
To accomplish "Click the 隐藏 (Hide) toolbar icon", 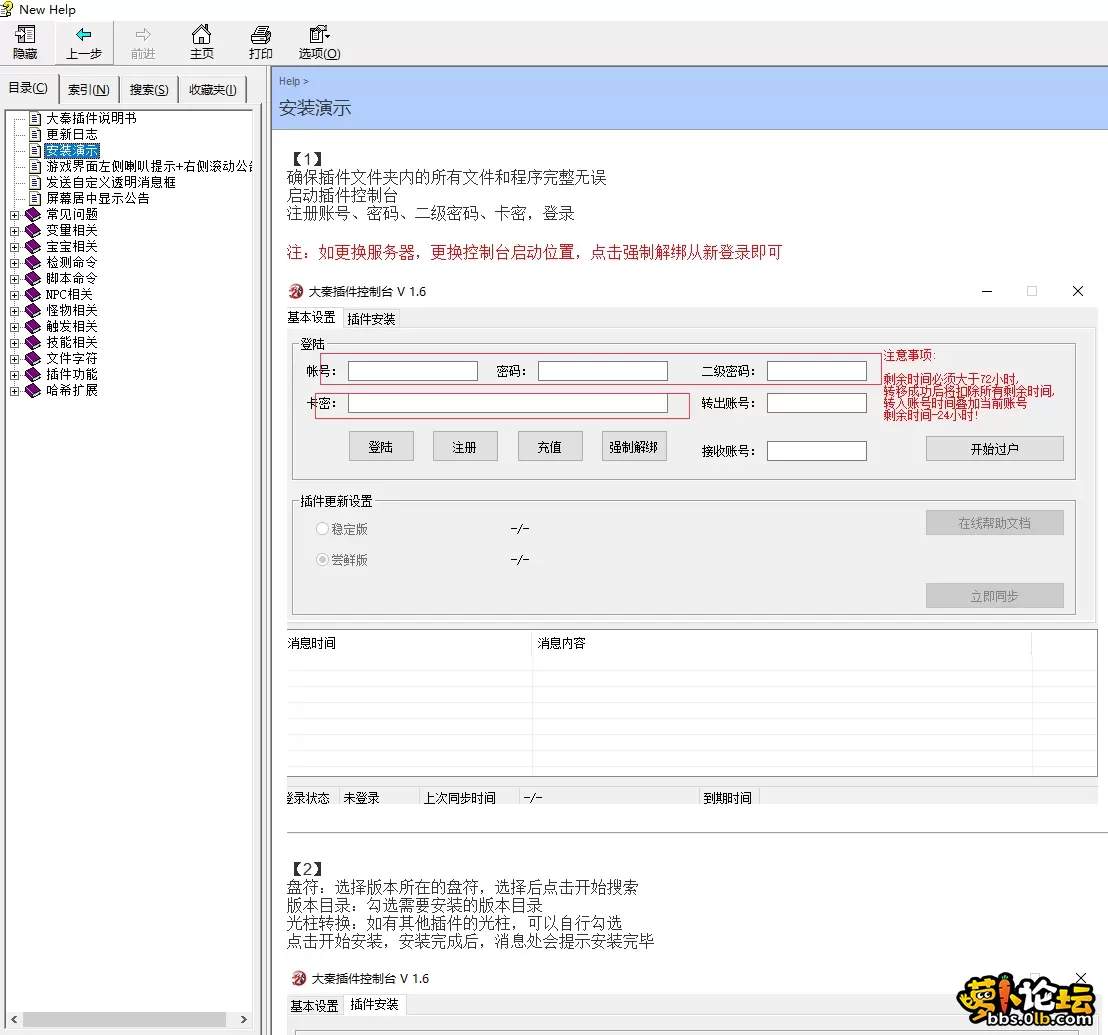I will click(24, 42).
